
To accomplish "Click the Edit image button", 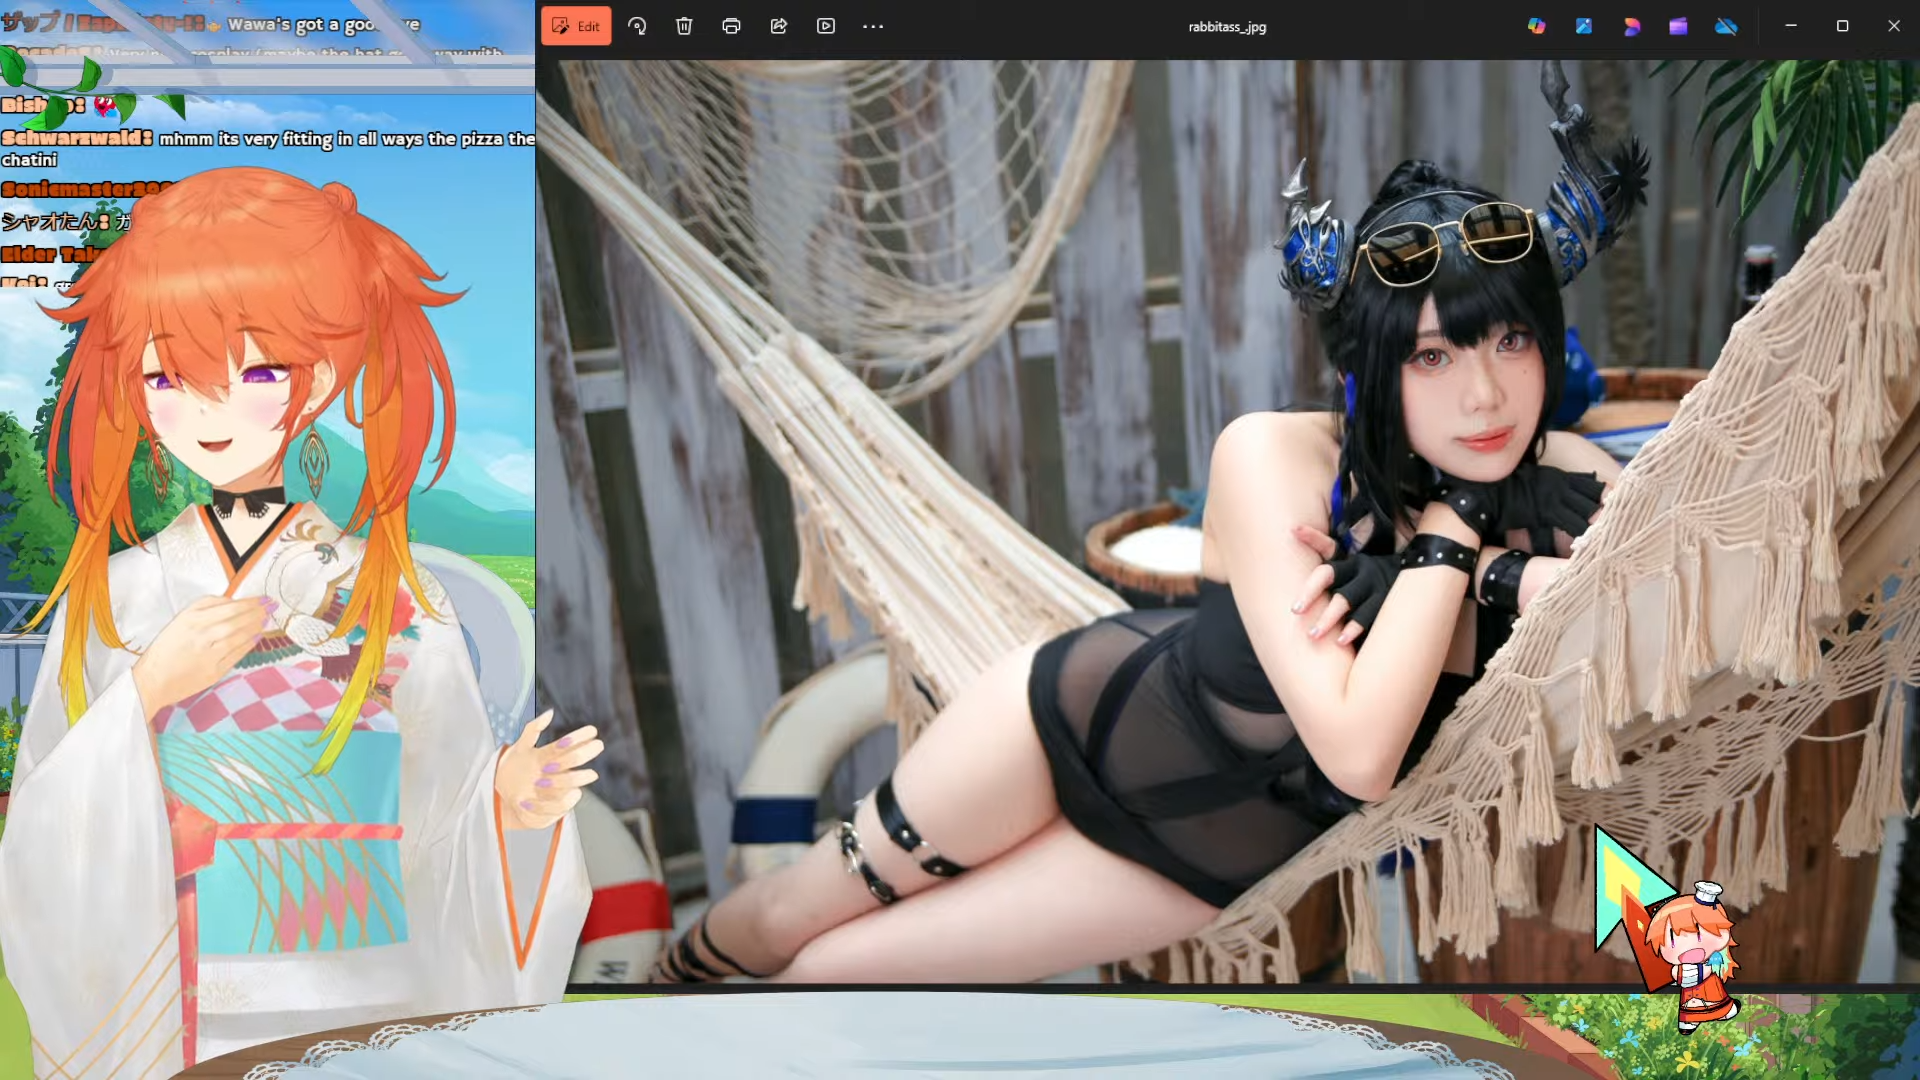I will point(576,26).
